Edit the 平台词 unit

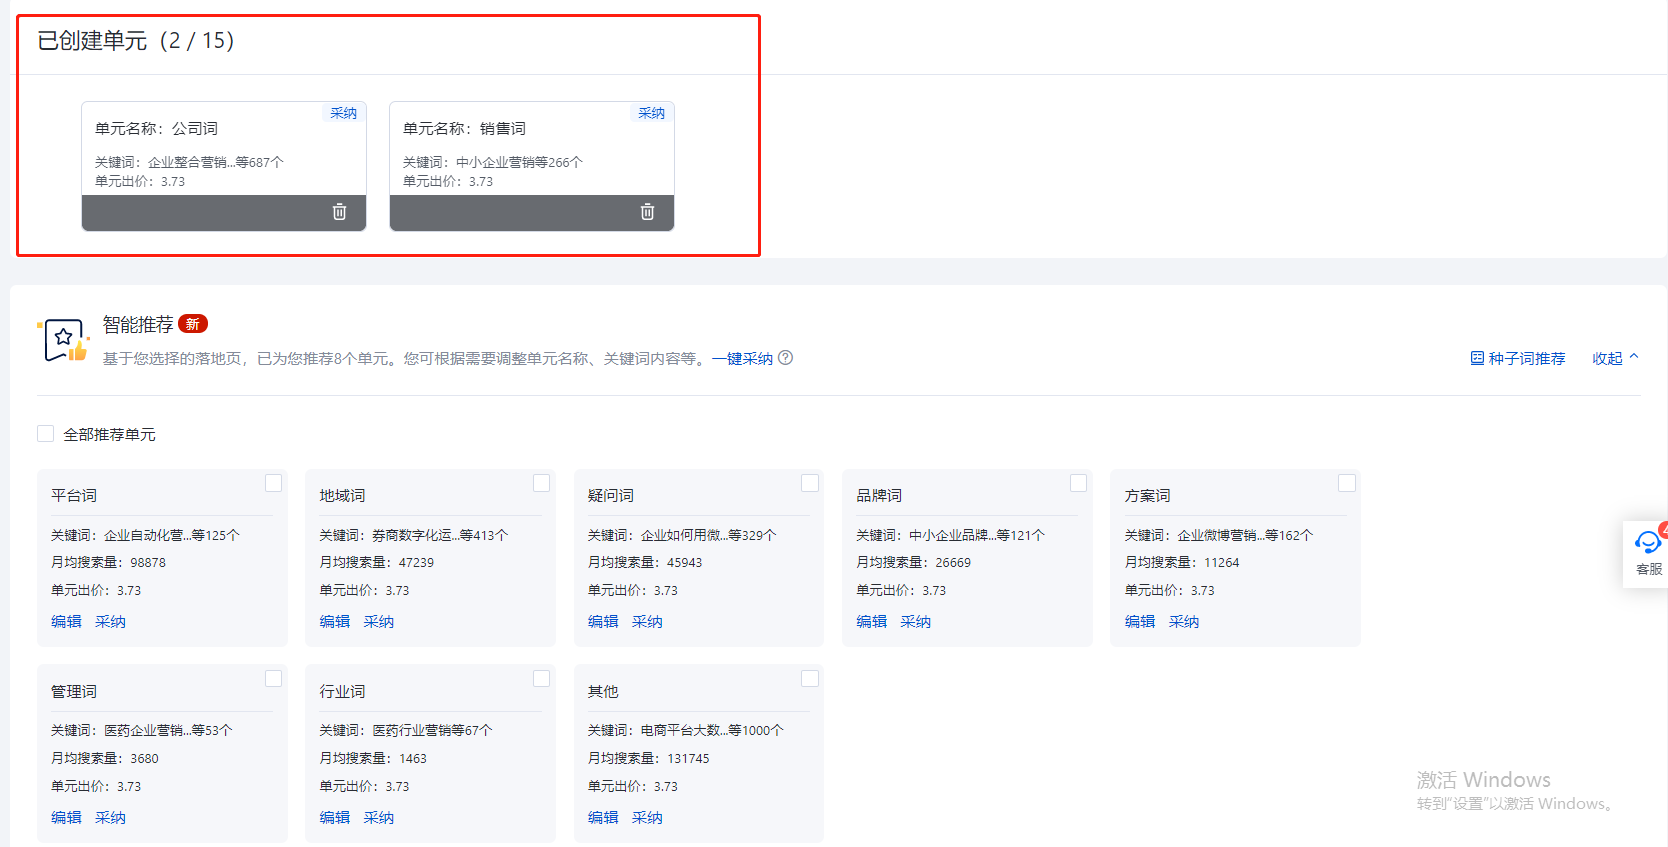[66, 622]
